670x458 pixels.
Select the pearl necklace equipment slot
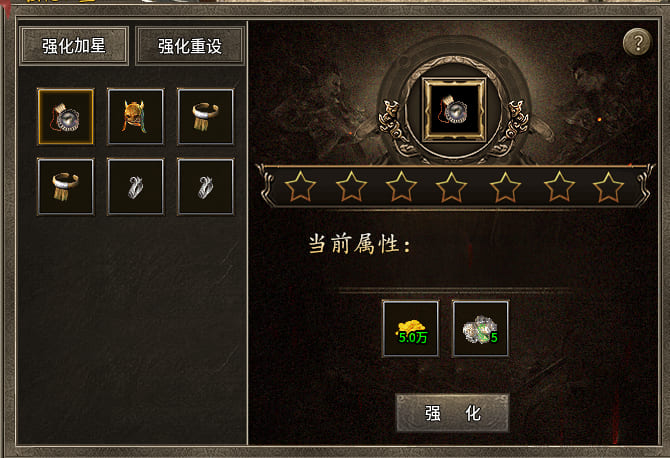[x=66, y=117]
